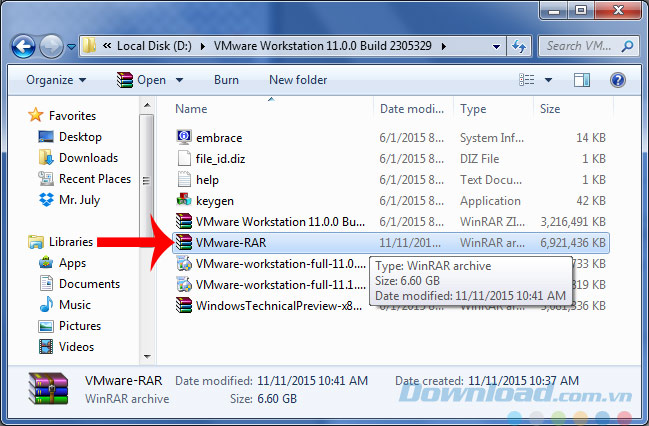Click the Favorites star icon
Screen dimensions: 649x426
[36, 115]
